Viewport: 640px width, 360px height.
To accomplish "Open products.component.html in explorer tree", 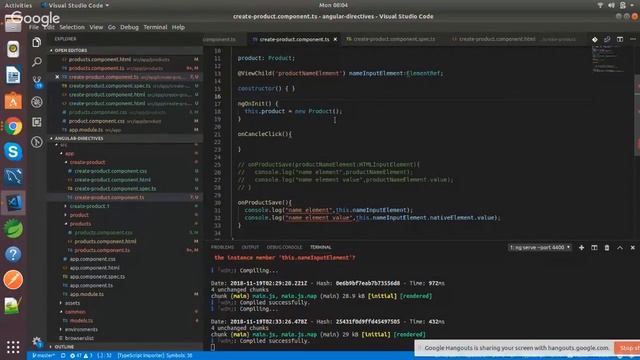I will 105,241.
